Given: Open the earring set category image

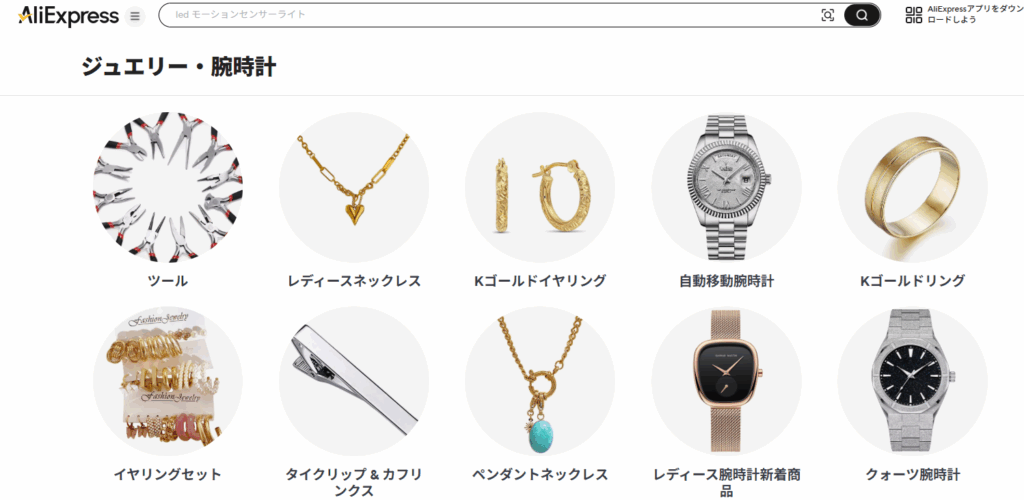Looking at the screenshot, I should click(x=168, y=381).
